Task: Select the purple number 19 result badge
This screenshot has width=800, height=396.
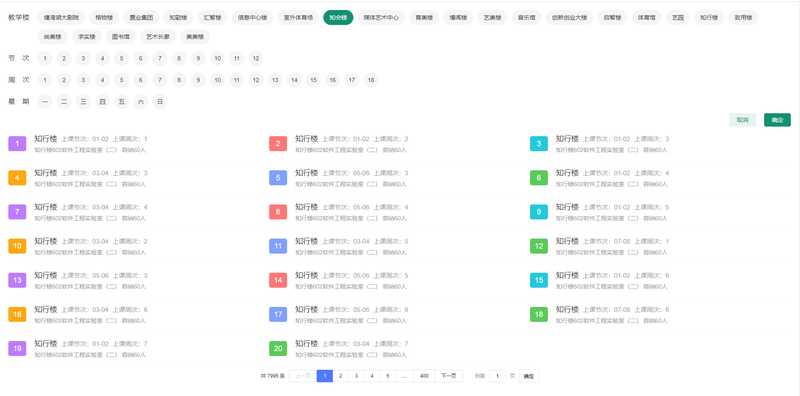Action: pyautogui.click(x=17, y=349)
